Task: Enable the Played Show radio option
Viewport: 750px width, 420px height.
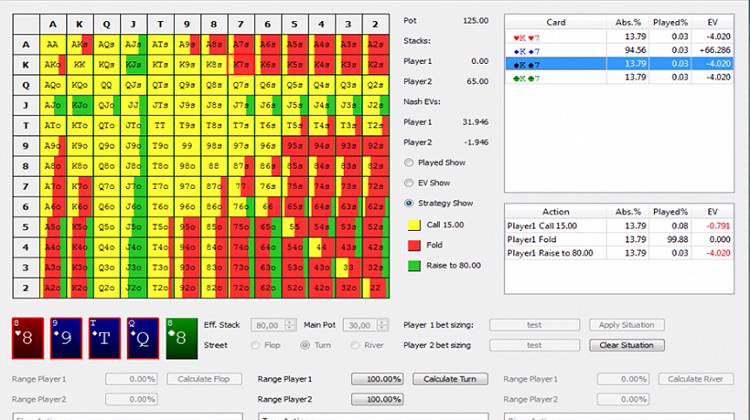Action: pyautogui.click(x=410, y=162)
